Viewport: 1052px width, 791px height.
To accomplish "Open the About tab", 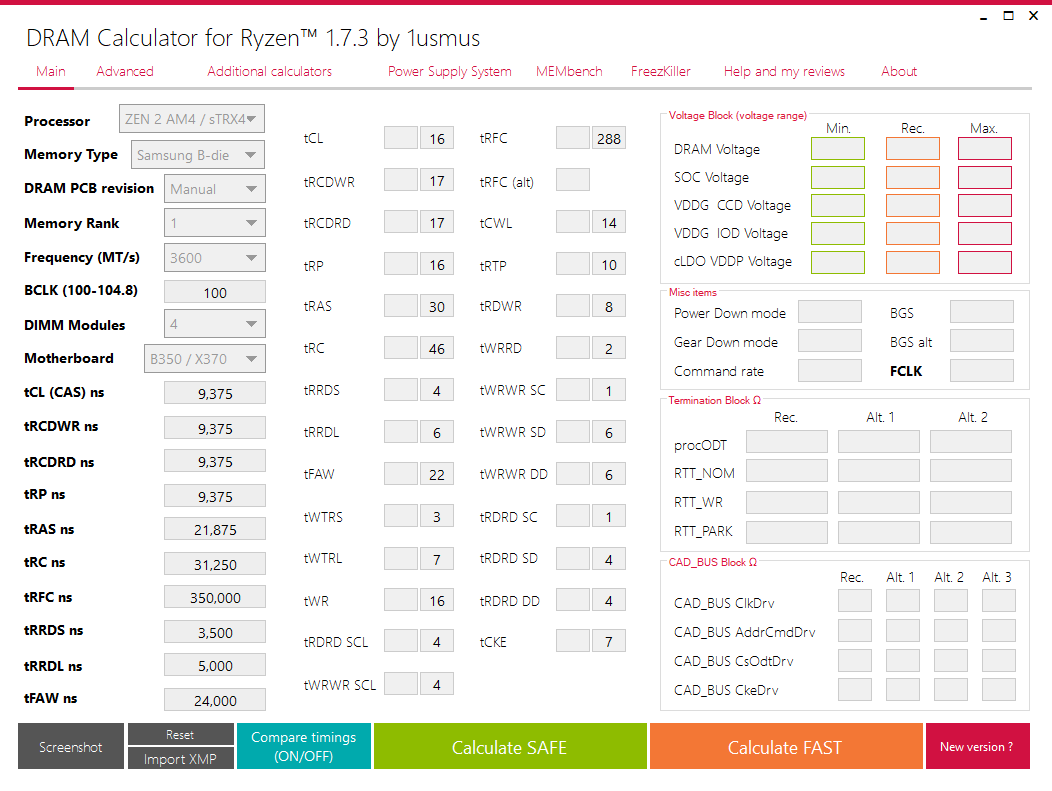I will (898, 72).
